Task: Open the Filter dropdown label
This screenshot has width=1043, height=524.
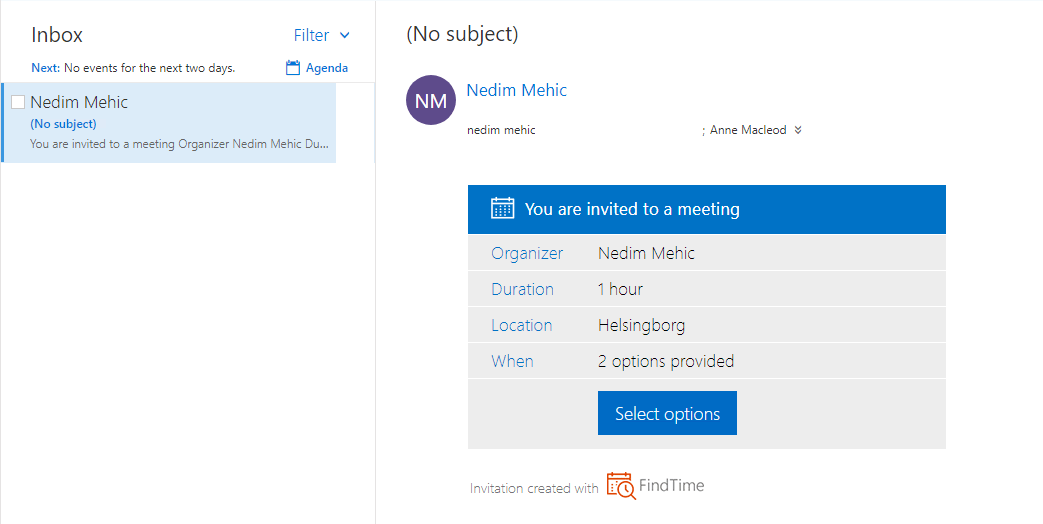Action: click(x=311, y=35)
